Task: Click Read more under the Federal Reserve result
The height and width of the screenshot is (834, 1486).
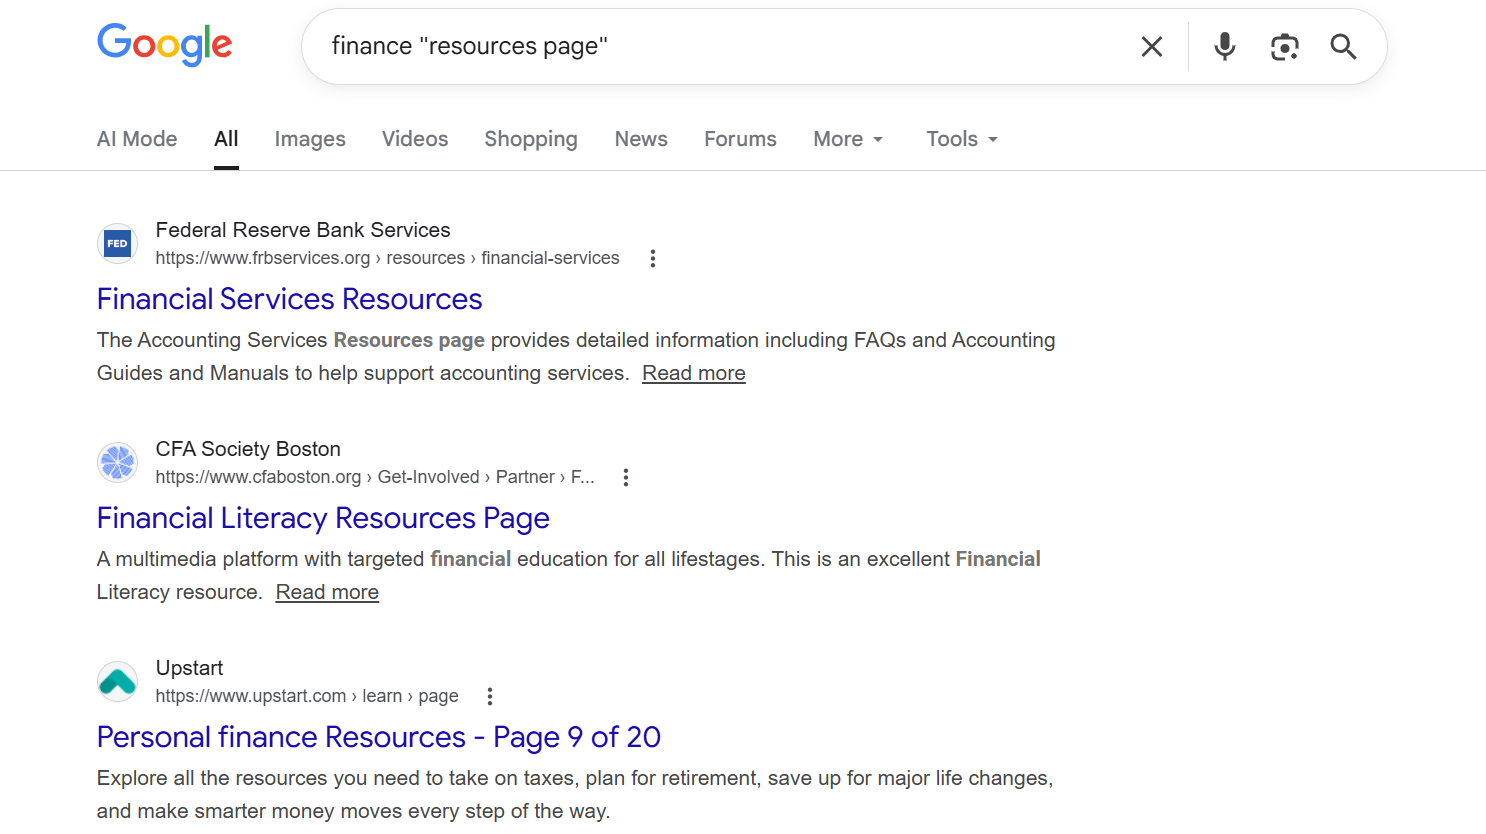Action: pos(693,372)
